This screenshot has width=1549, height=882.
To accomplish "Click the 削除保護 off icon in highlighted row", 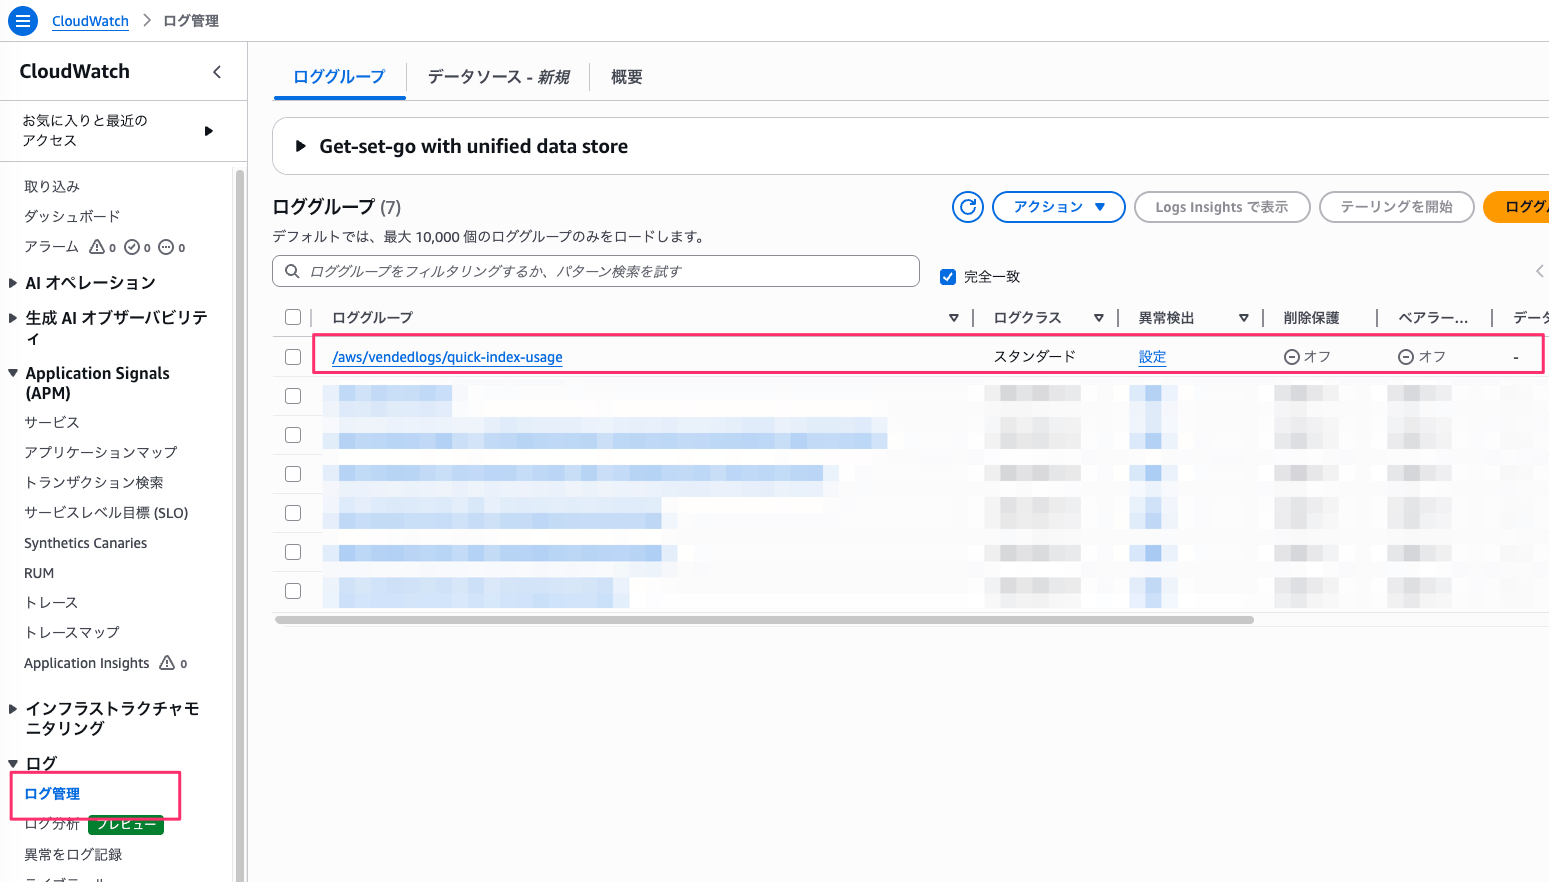I will click(x=1292, y=355).
